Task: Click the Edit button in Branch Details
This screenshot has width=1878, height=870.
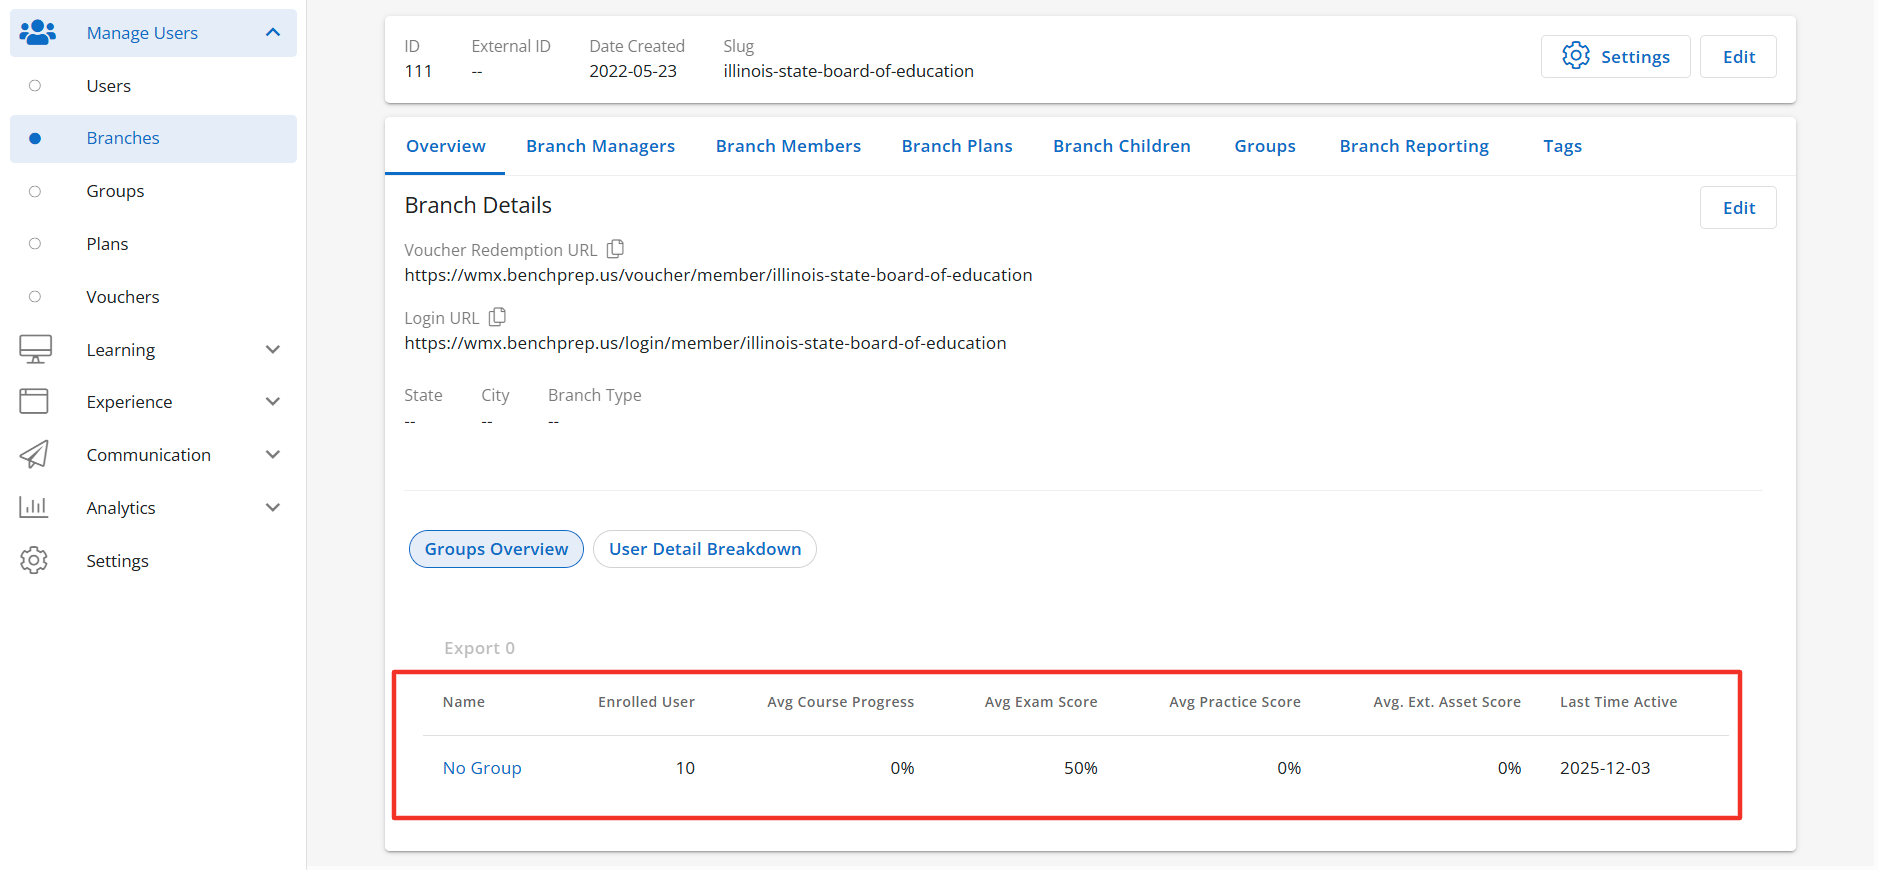Action: (1737, 208)
